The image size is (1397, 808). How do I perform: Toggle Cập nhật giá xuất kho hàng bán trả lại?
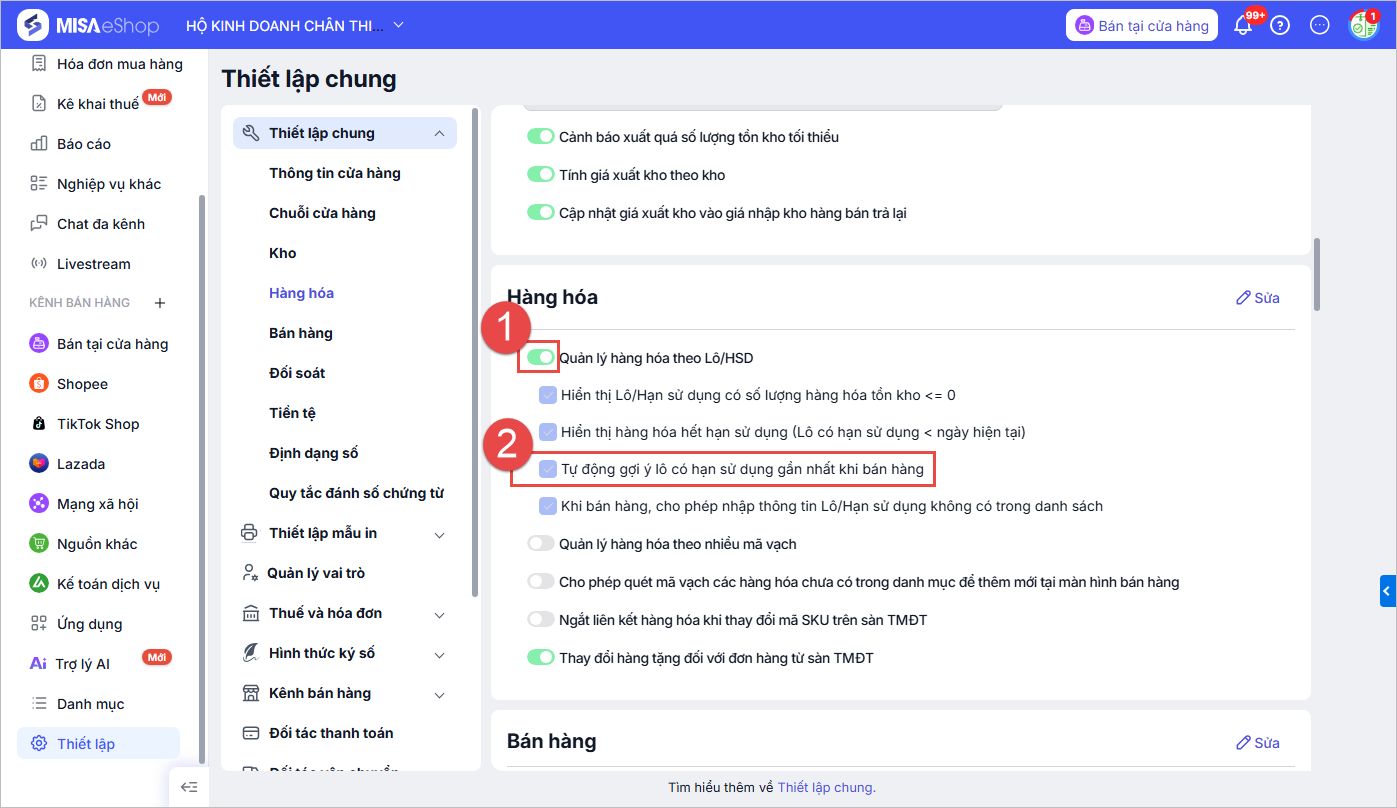point(540,213)
